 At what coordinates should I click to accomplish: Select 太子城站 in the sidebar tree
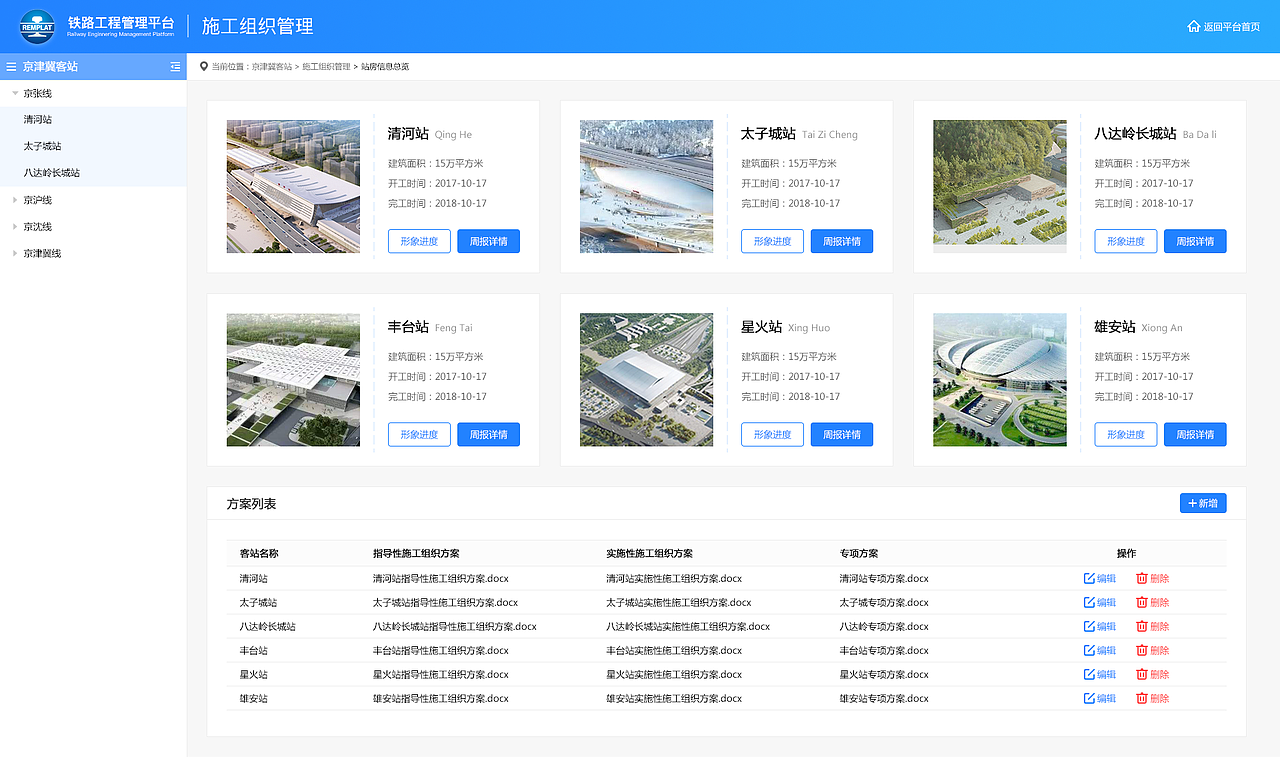coord(42,145)
